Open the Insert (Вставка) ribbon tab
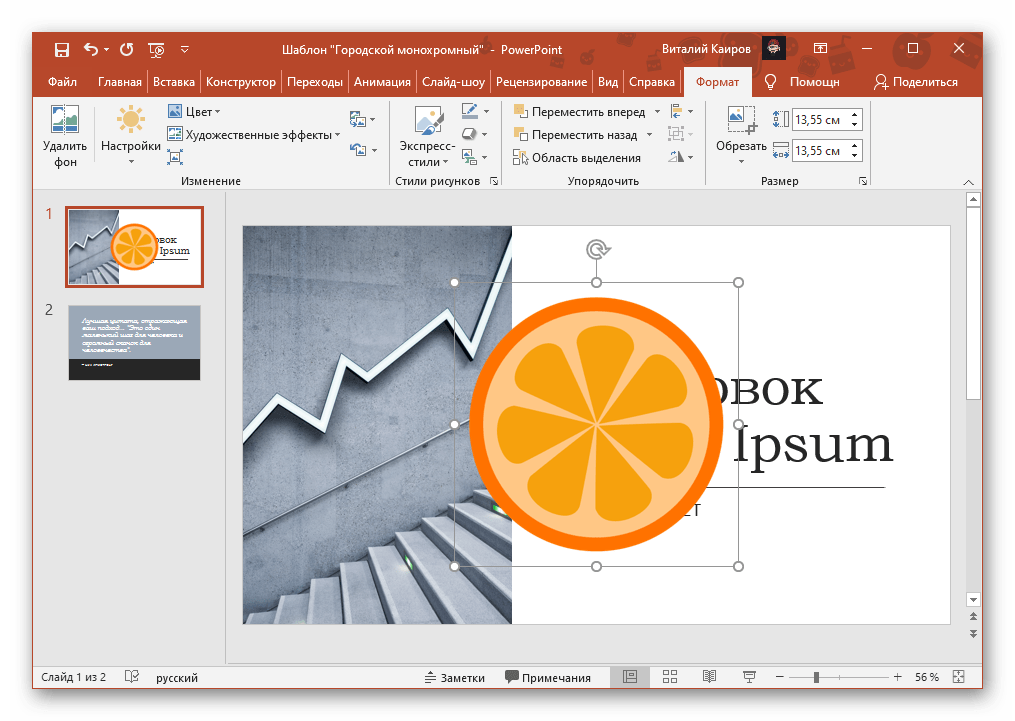The width and height of the screenshot is (1015, 721). [x=175, y=82]
